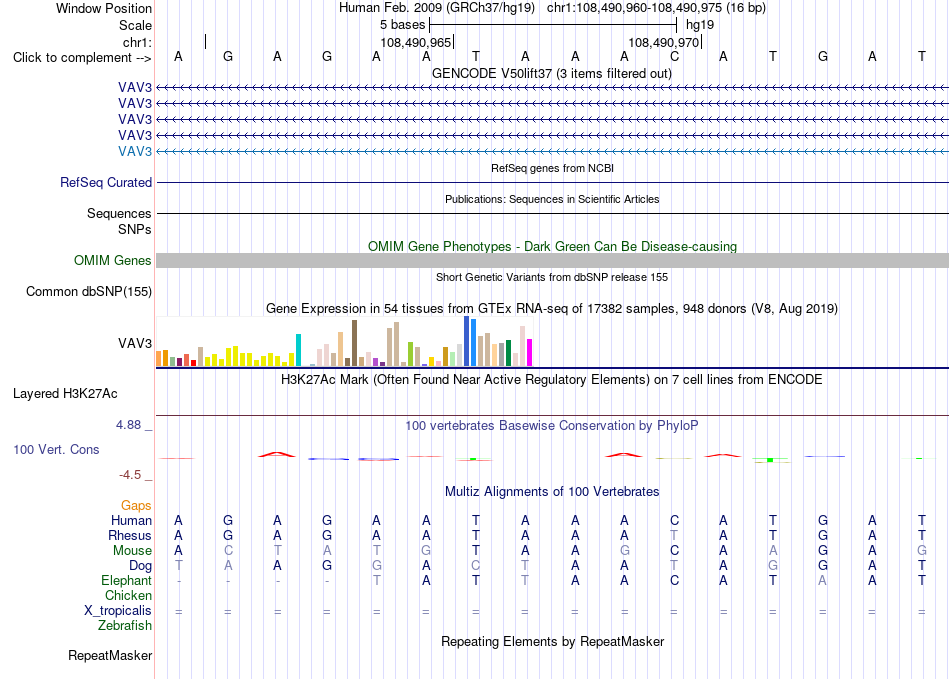Click the 'RefSeq genes from NCBI' title
950x679 pixels.
(552, 168)
